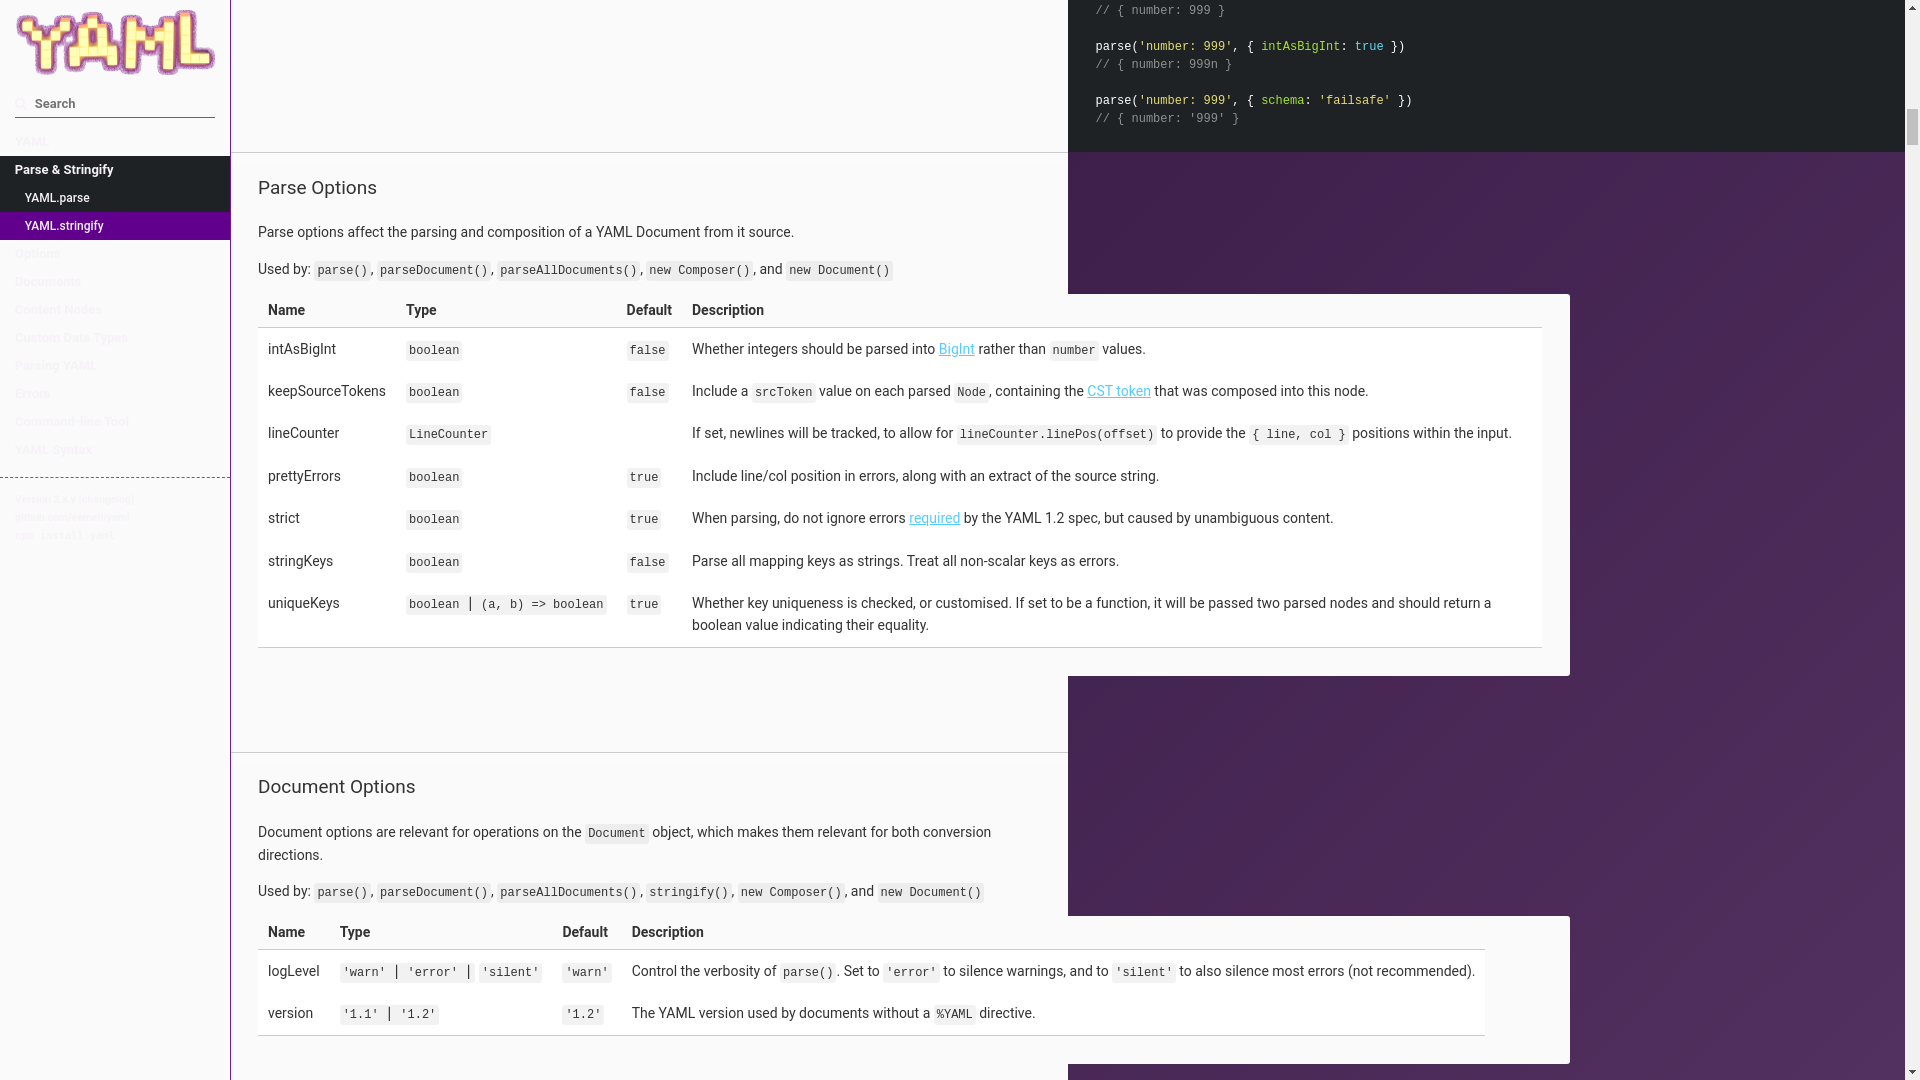
Task: Click the lineCounter.linePos(offset) code
Action: pyautogui.click(x=1056, y=434)
